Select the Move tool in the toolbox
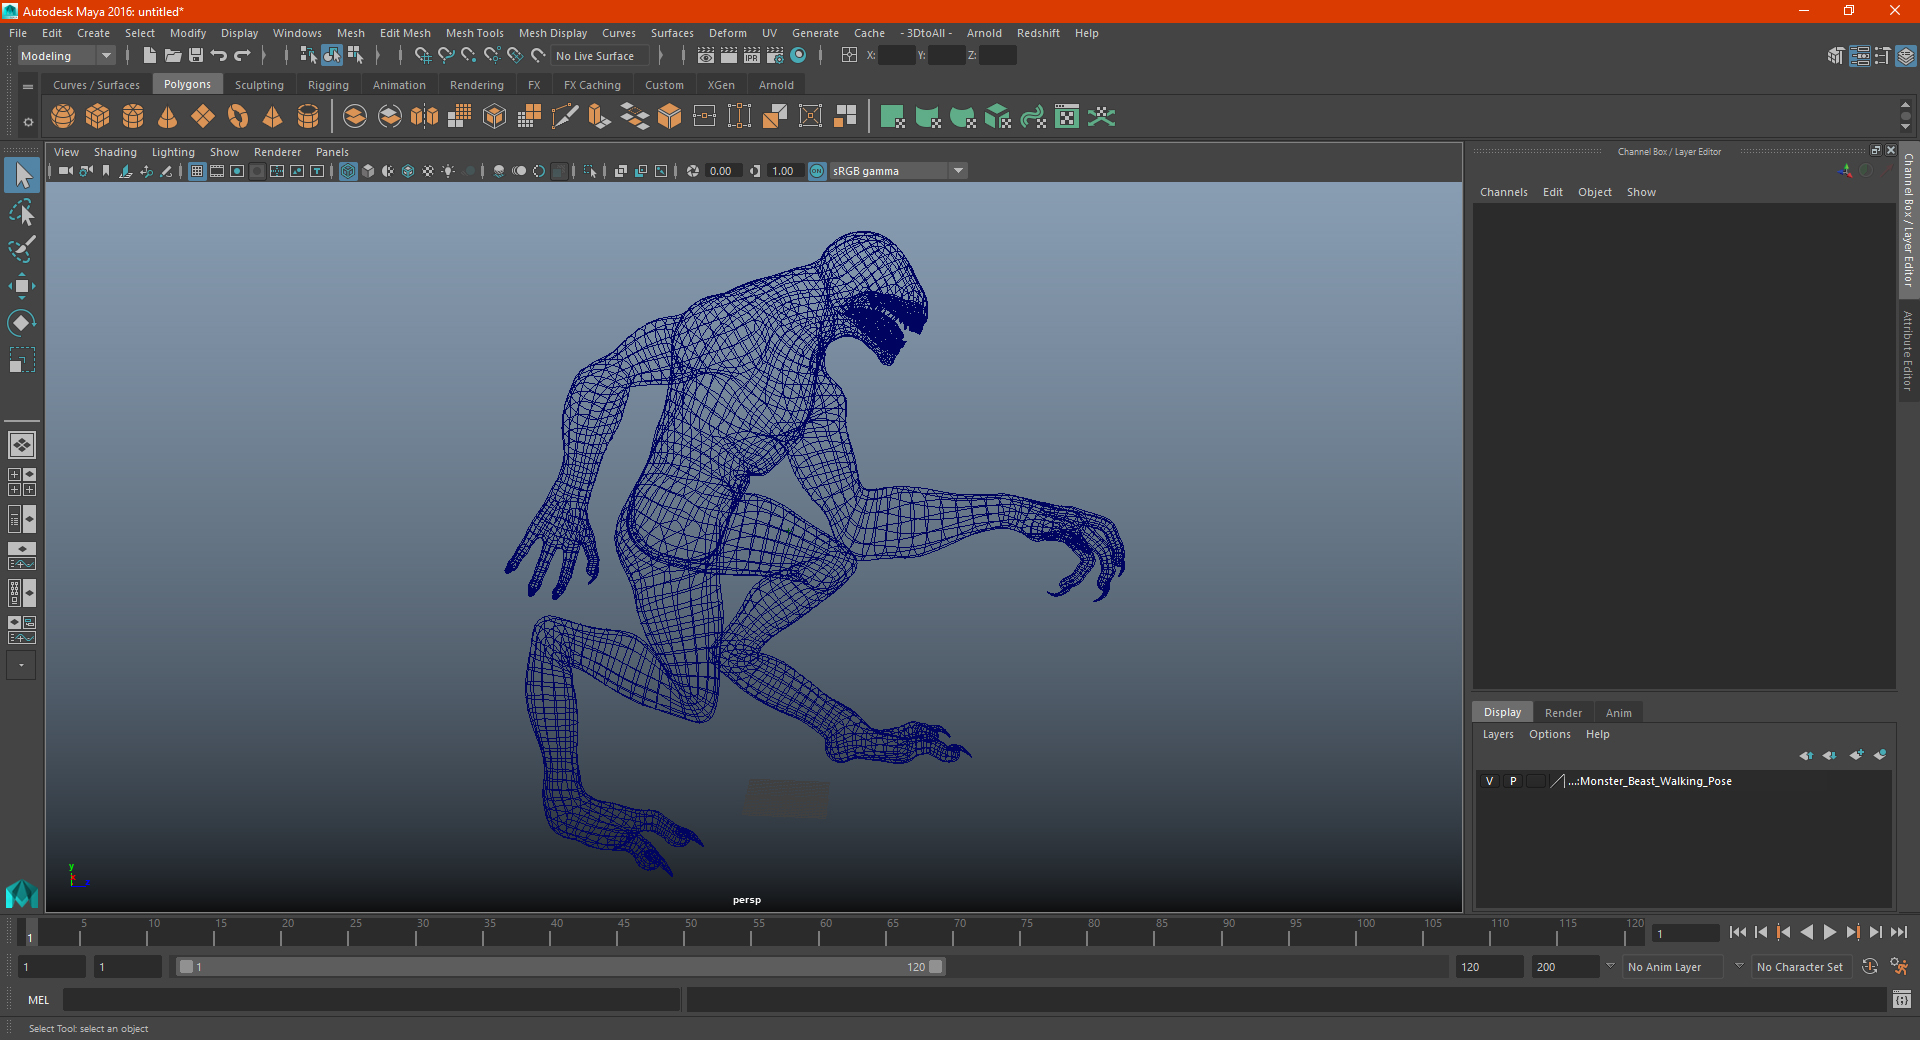This screenshot has width=1920, height=1040. [x=21, y=286]
